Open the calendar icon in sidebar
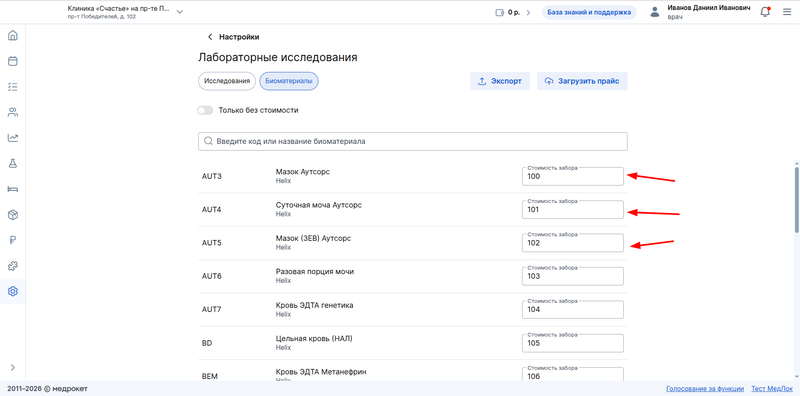Viewport: 800px width, 396px height. [x=13, y=61]
